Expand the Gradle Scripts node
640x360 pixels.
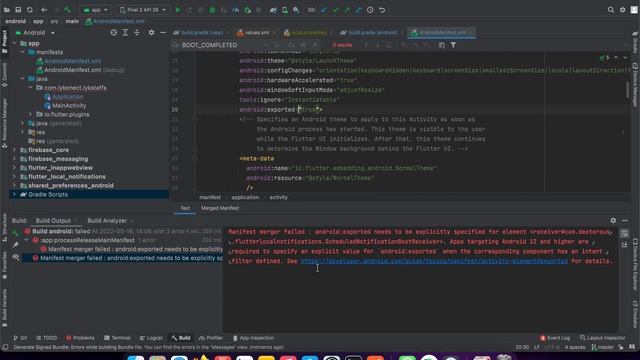tap(15, 194)
